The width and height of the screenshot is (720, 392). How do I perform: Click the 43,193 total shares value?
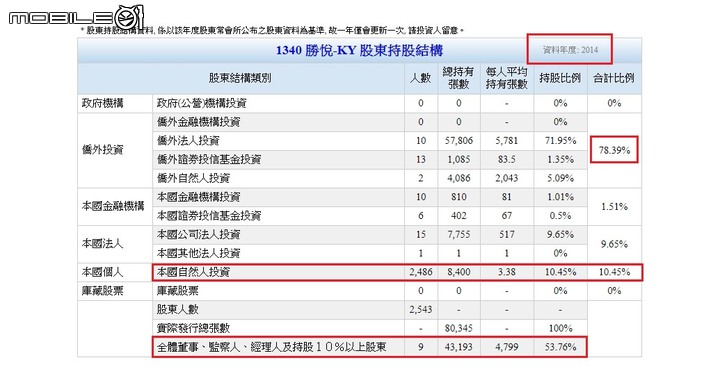(459, 347)
